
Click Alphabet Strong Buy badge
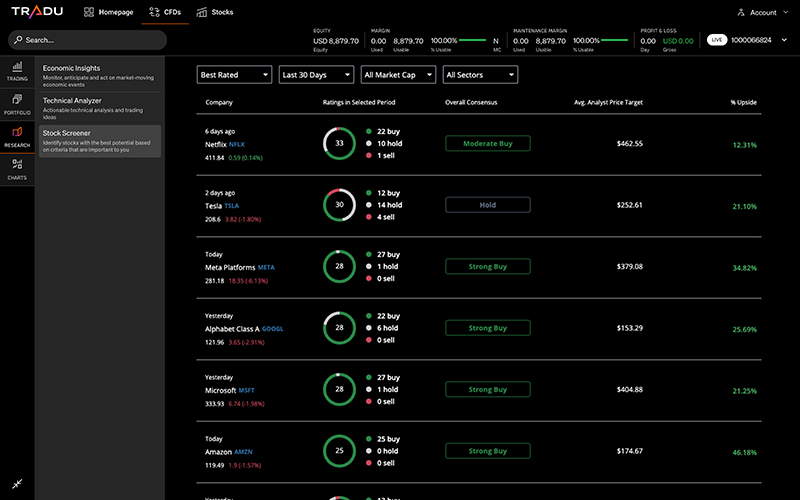(488, 328)
